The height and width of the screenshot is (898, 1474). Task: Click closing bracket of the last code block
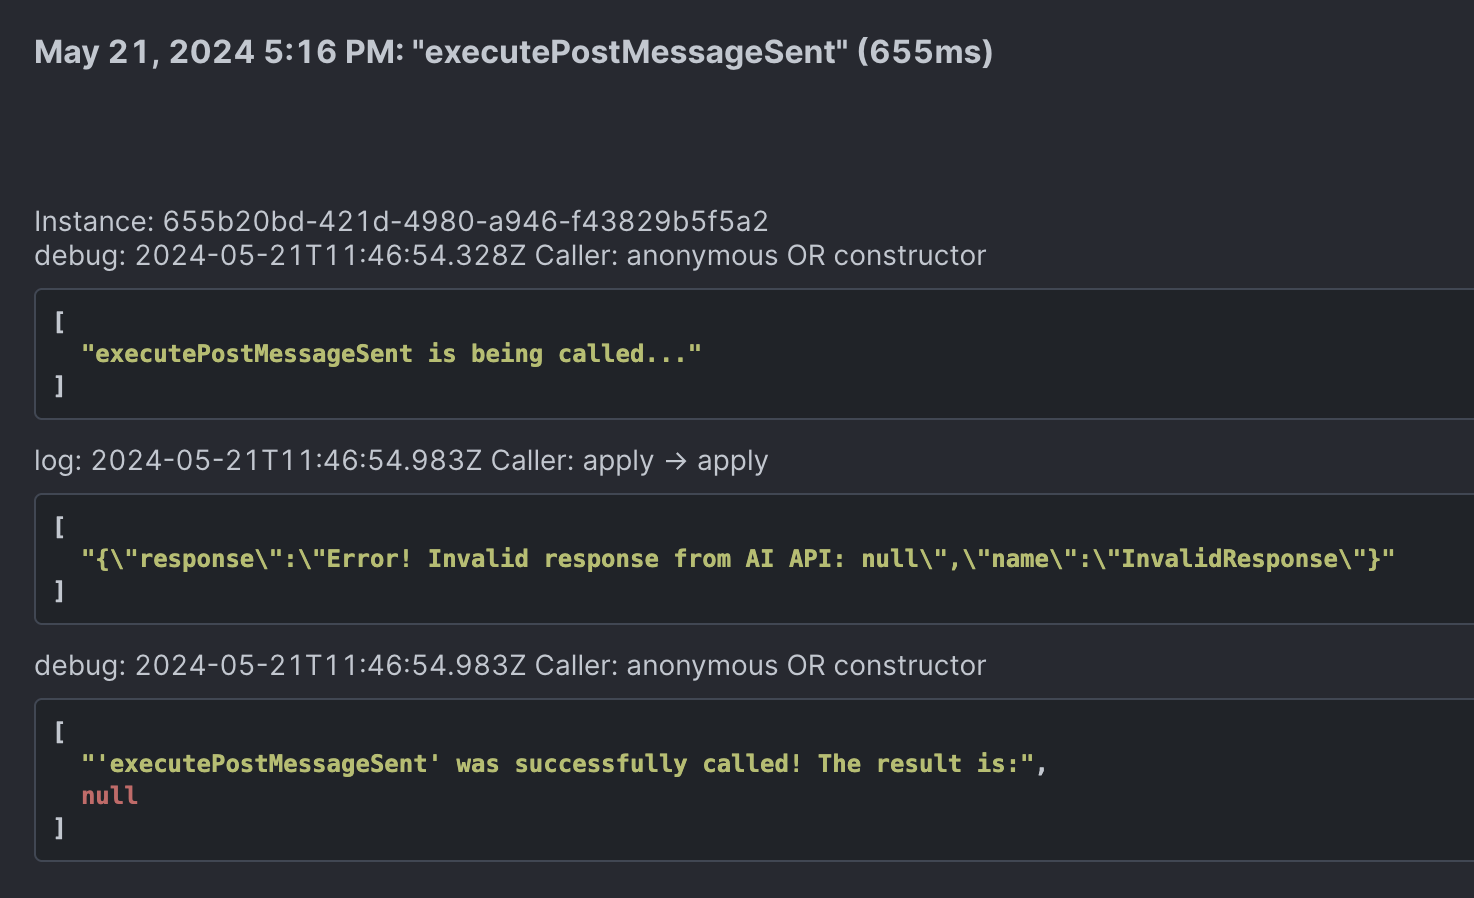click(59, 828)
